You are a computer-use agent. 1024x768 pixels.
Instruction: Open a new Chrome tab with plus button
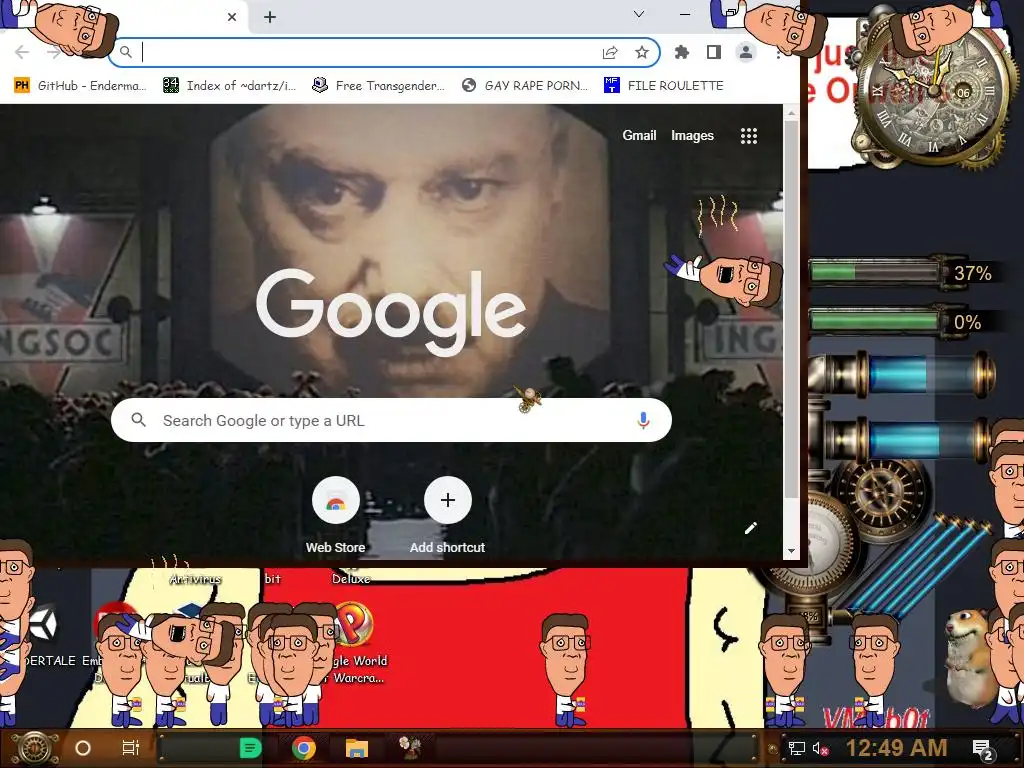click(x=270, y=17)
